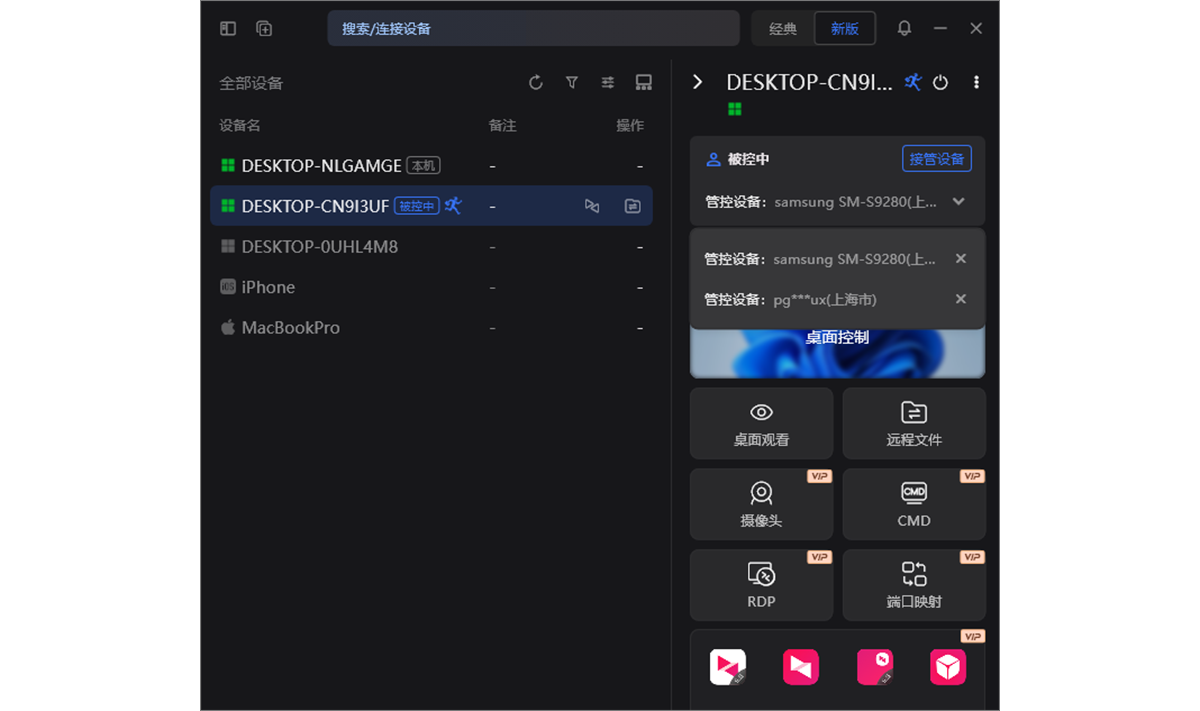
Task: Open the pink cube app icon
Action: [947, 667]
